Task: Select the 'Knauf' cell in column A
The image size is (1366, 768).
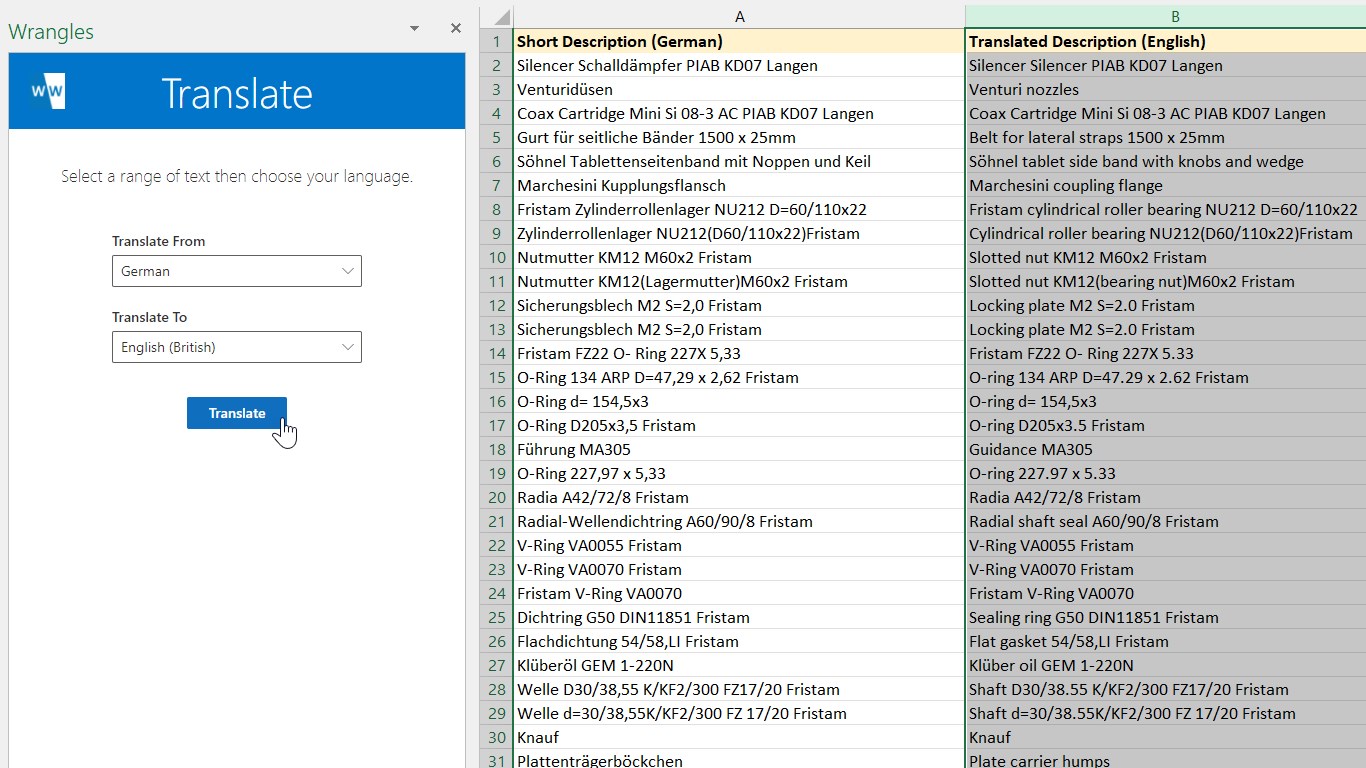Action: (740, 738)
